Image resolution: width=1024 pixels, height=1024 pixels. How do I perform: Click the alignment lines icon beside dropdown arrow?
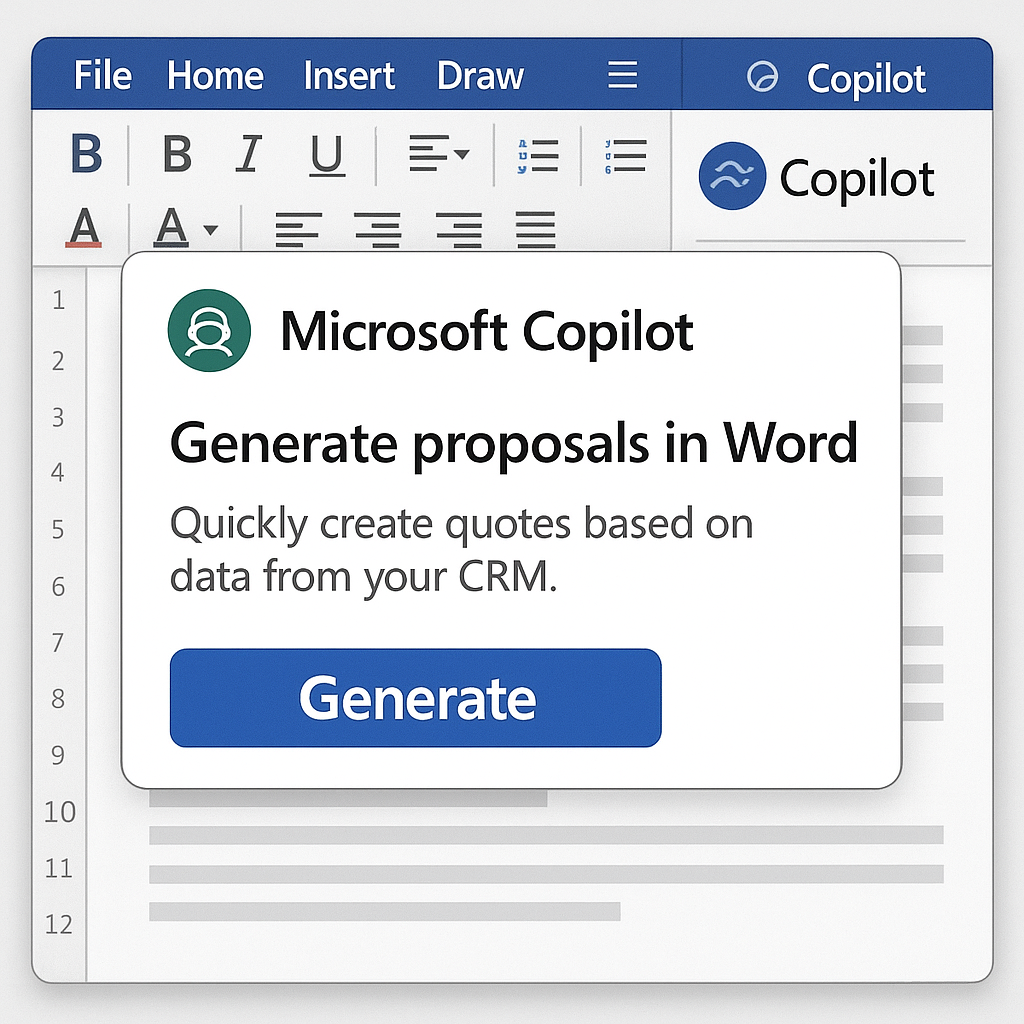[x=429, y=153]
